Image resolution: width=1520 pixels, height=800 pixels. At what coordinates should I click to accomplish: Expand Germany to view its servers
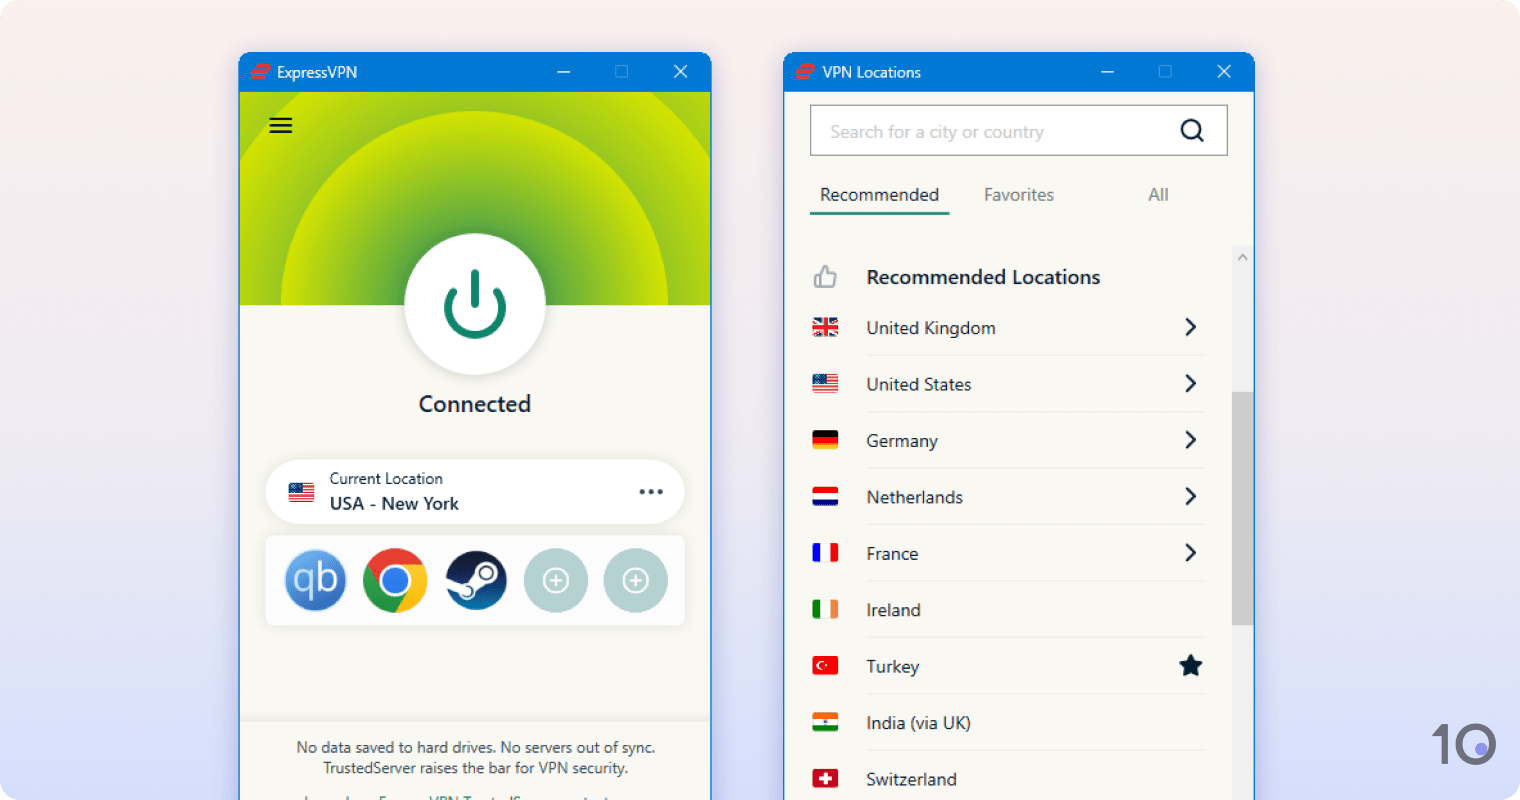coord(1190,440)
